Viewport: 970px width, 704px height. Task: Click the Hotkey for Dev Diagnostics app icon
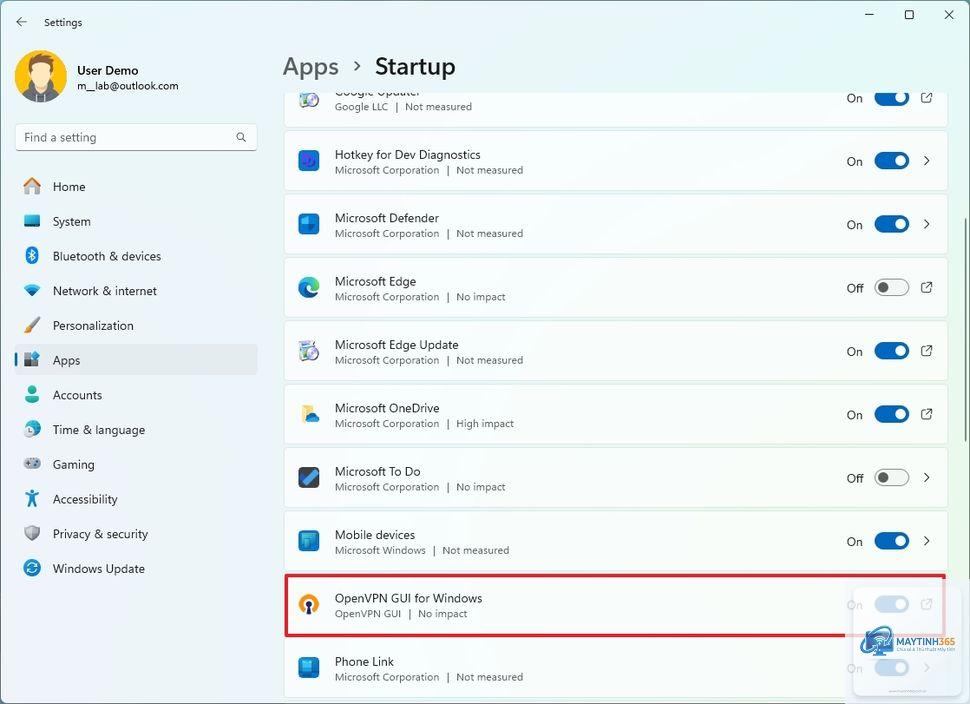pyautogui.click(x=309, y=161)
